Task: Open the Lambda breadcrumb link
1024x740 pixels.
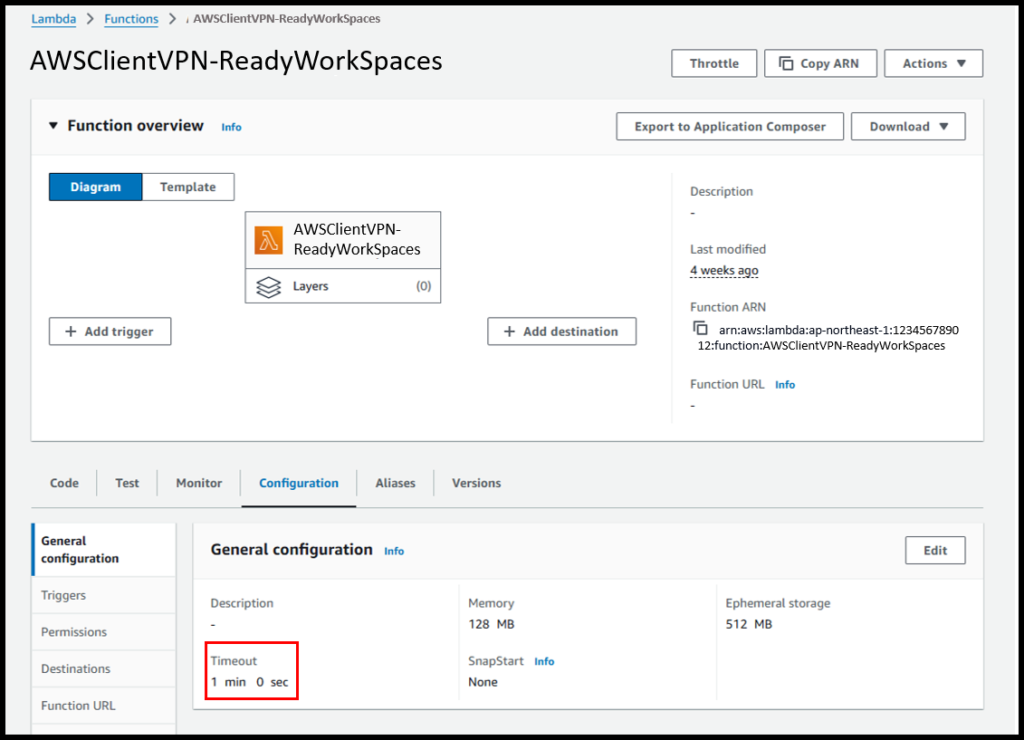Action: [53, 19]
